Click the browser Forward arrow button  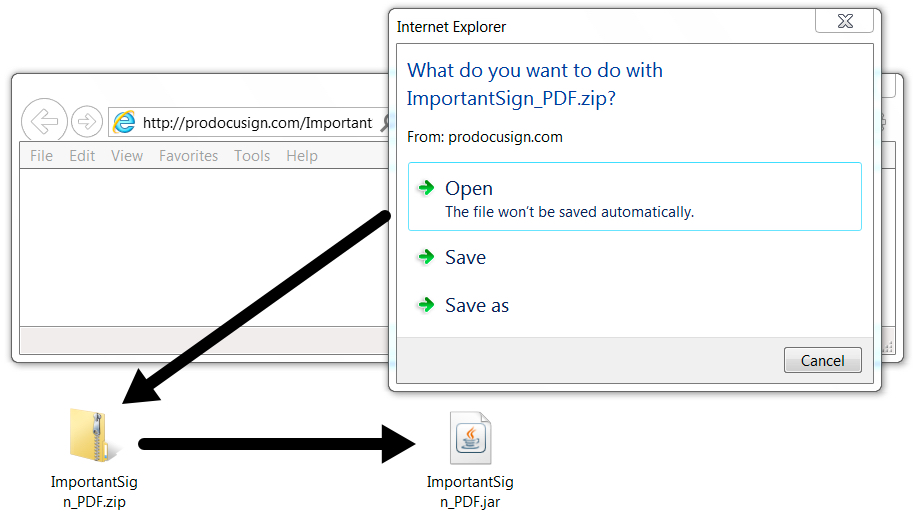pos(87,122)
